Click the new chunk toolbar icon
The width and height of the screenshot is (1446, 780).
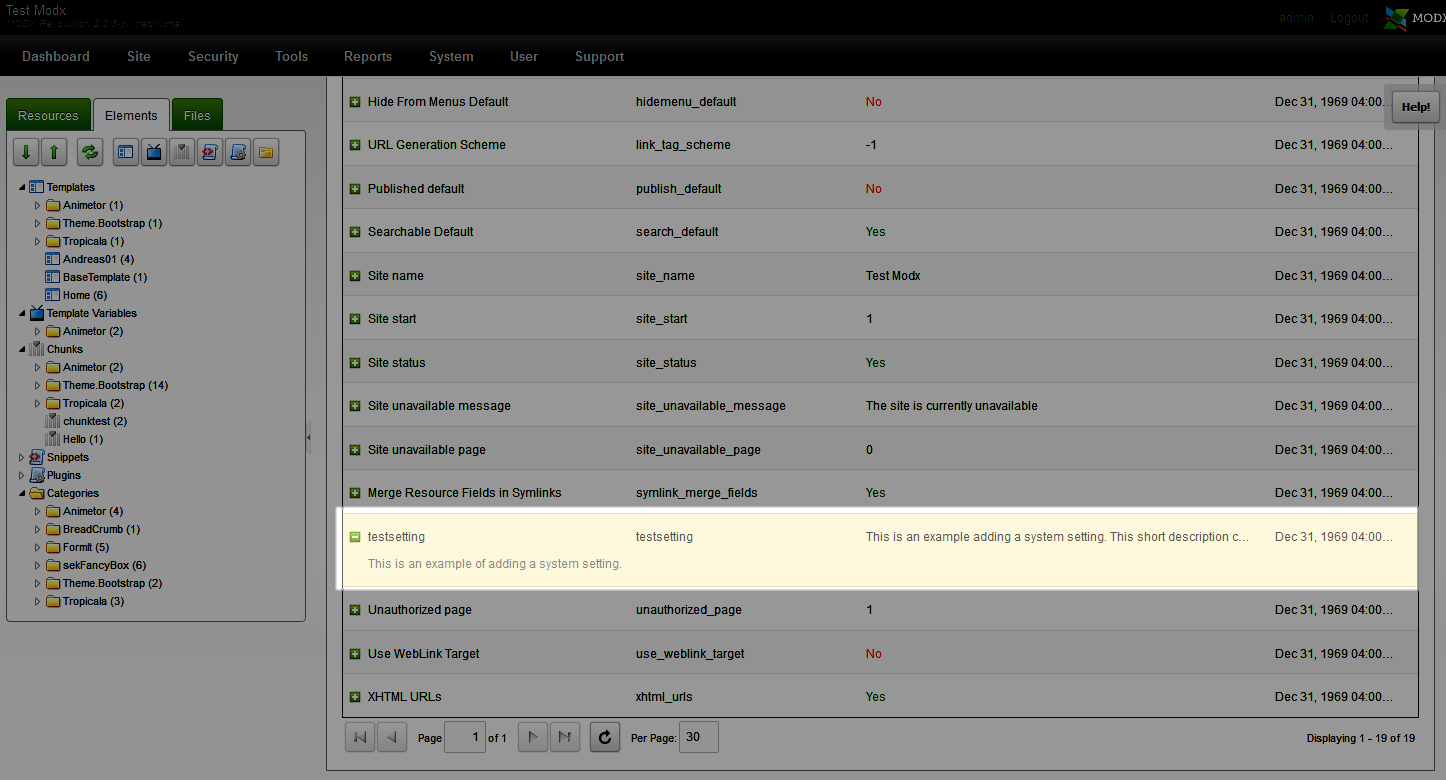point(182,152)
